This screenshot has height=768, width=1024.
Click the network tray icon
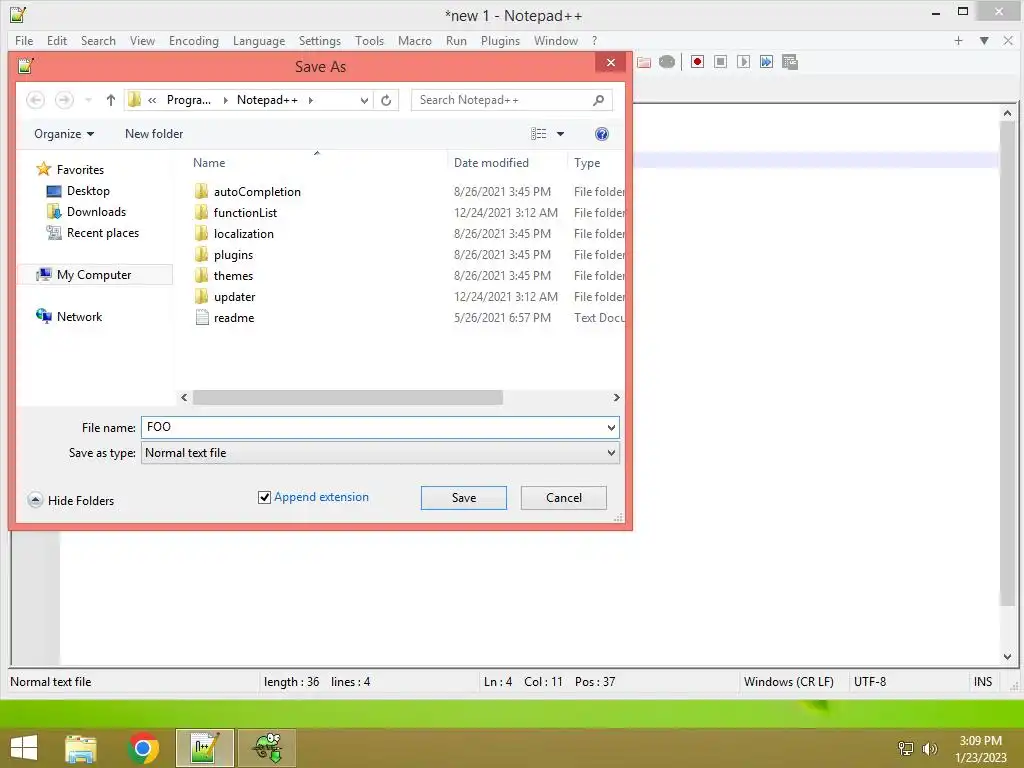tap(906, 749)
